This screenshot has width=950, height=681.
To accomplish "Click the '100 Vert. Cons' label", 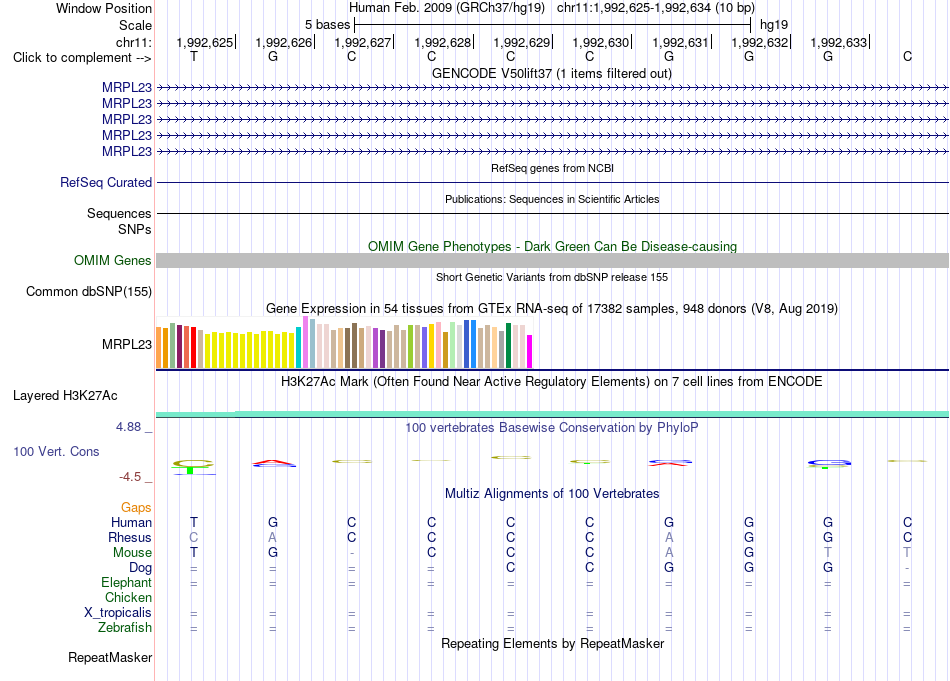I will 56,451.
